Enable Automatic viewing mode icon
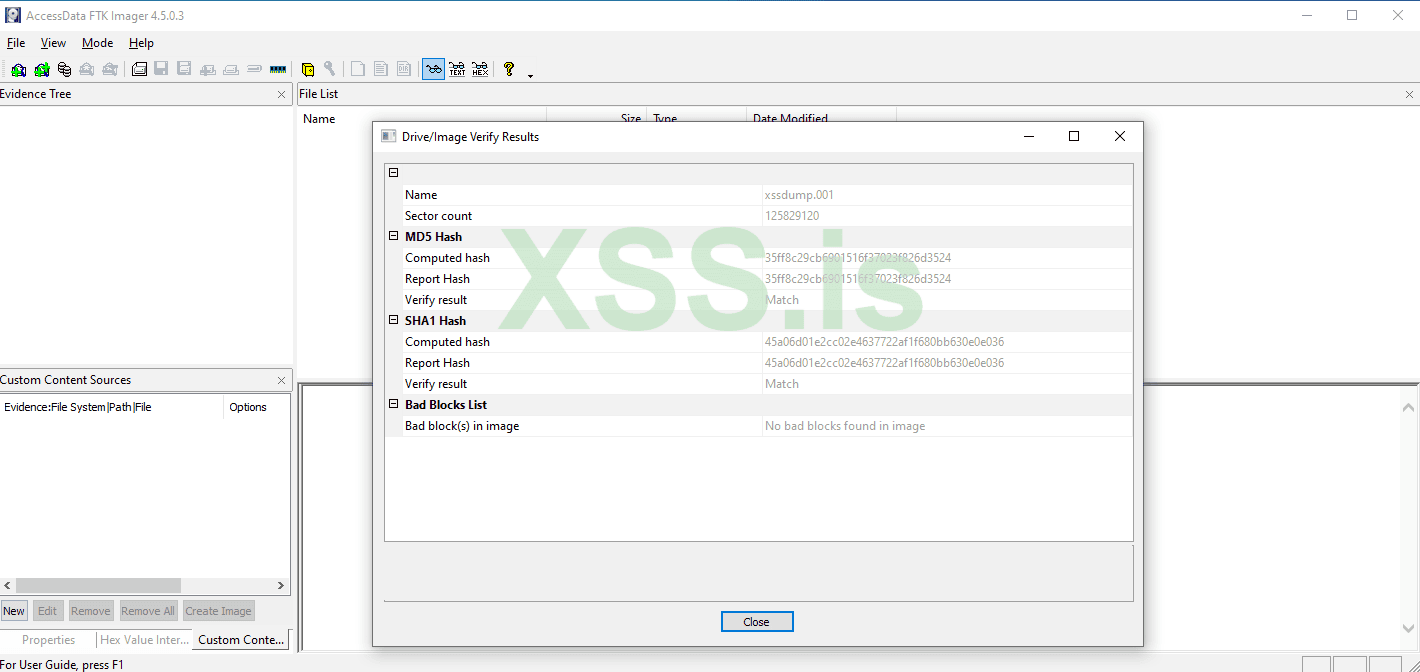The width and height of the screenshot is (1420, 672). click(432, 69)
